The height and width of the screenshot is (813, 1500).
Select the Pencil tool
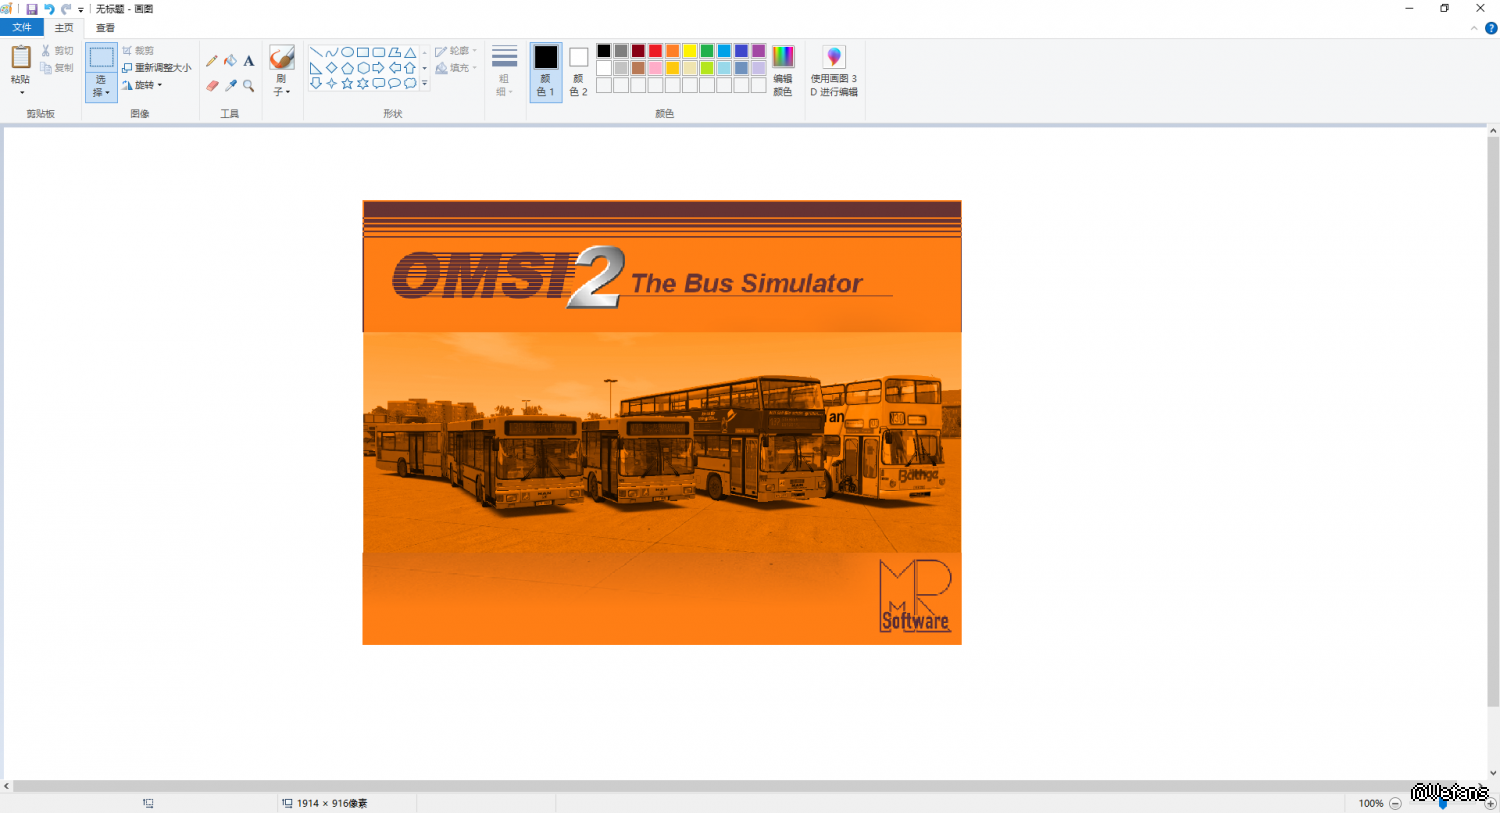pyautogui.click(x=212, y=61)
